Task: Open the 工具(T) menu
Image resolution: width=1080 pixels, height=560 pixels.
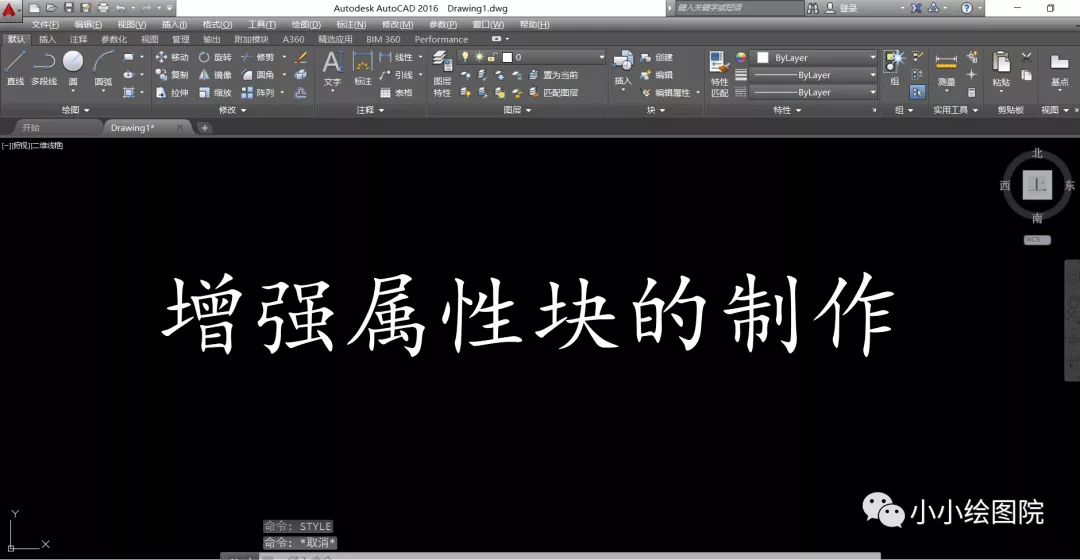Action: point(262,25)
